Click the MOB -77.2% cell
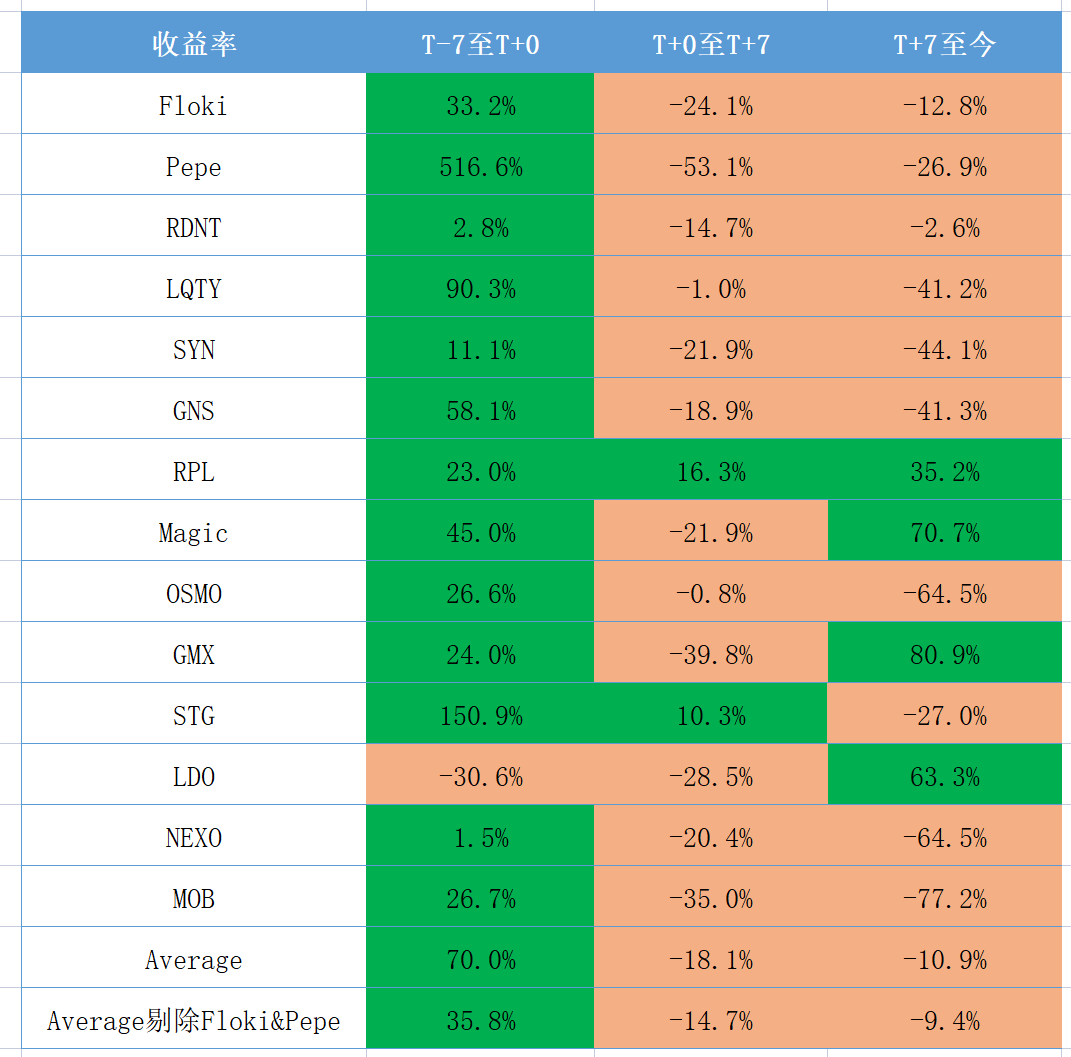 point(944,899)
